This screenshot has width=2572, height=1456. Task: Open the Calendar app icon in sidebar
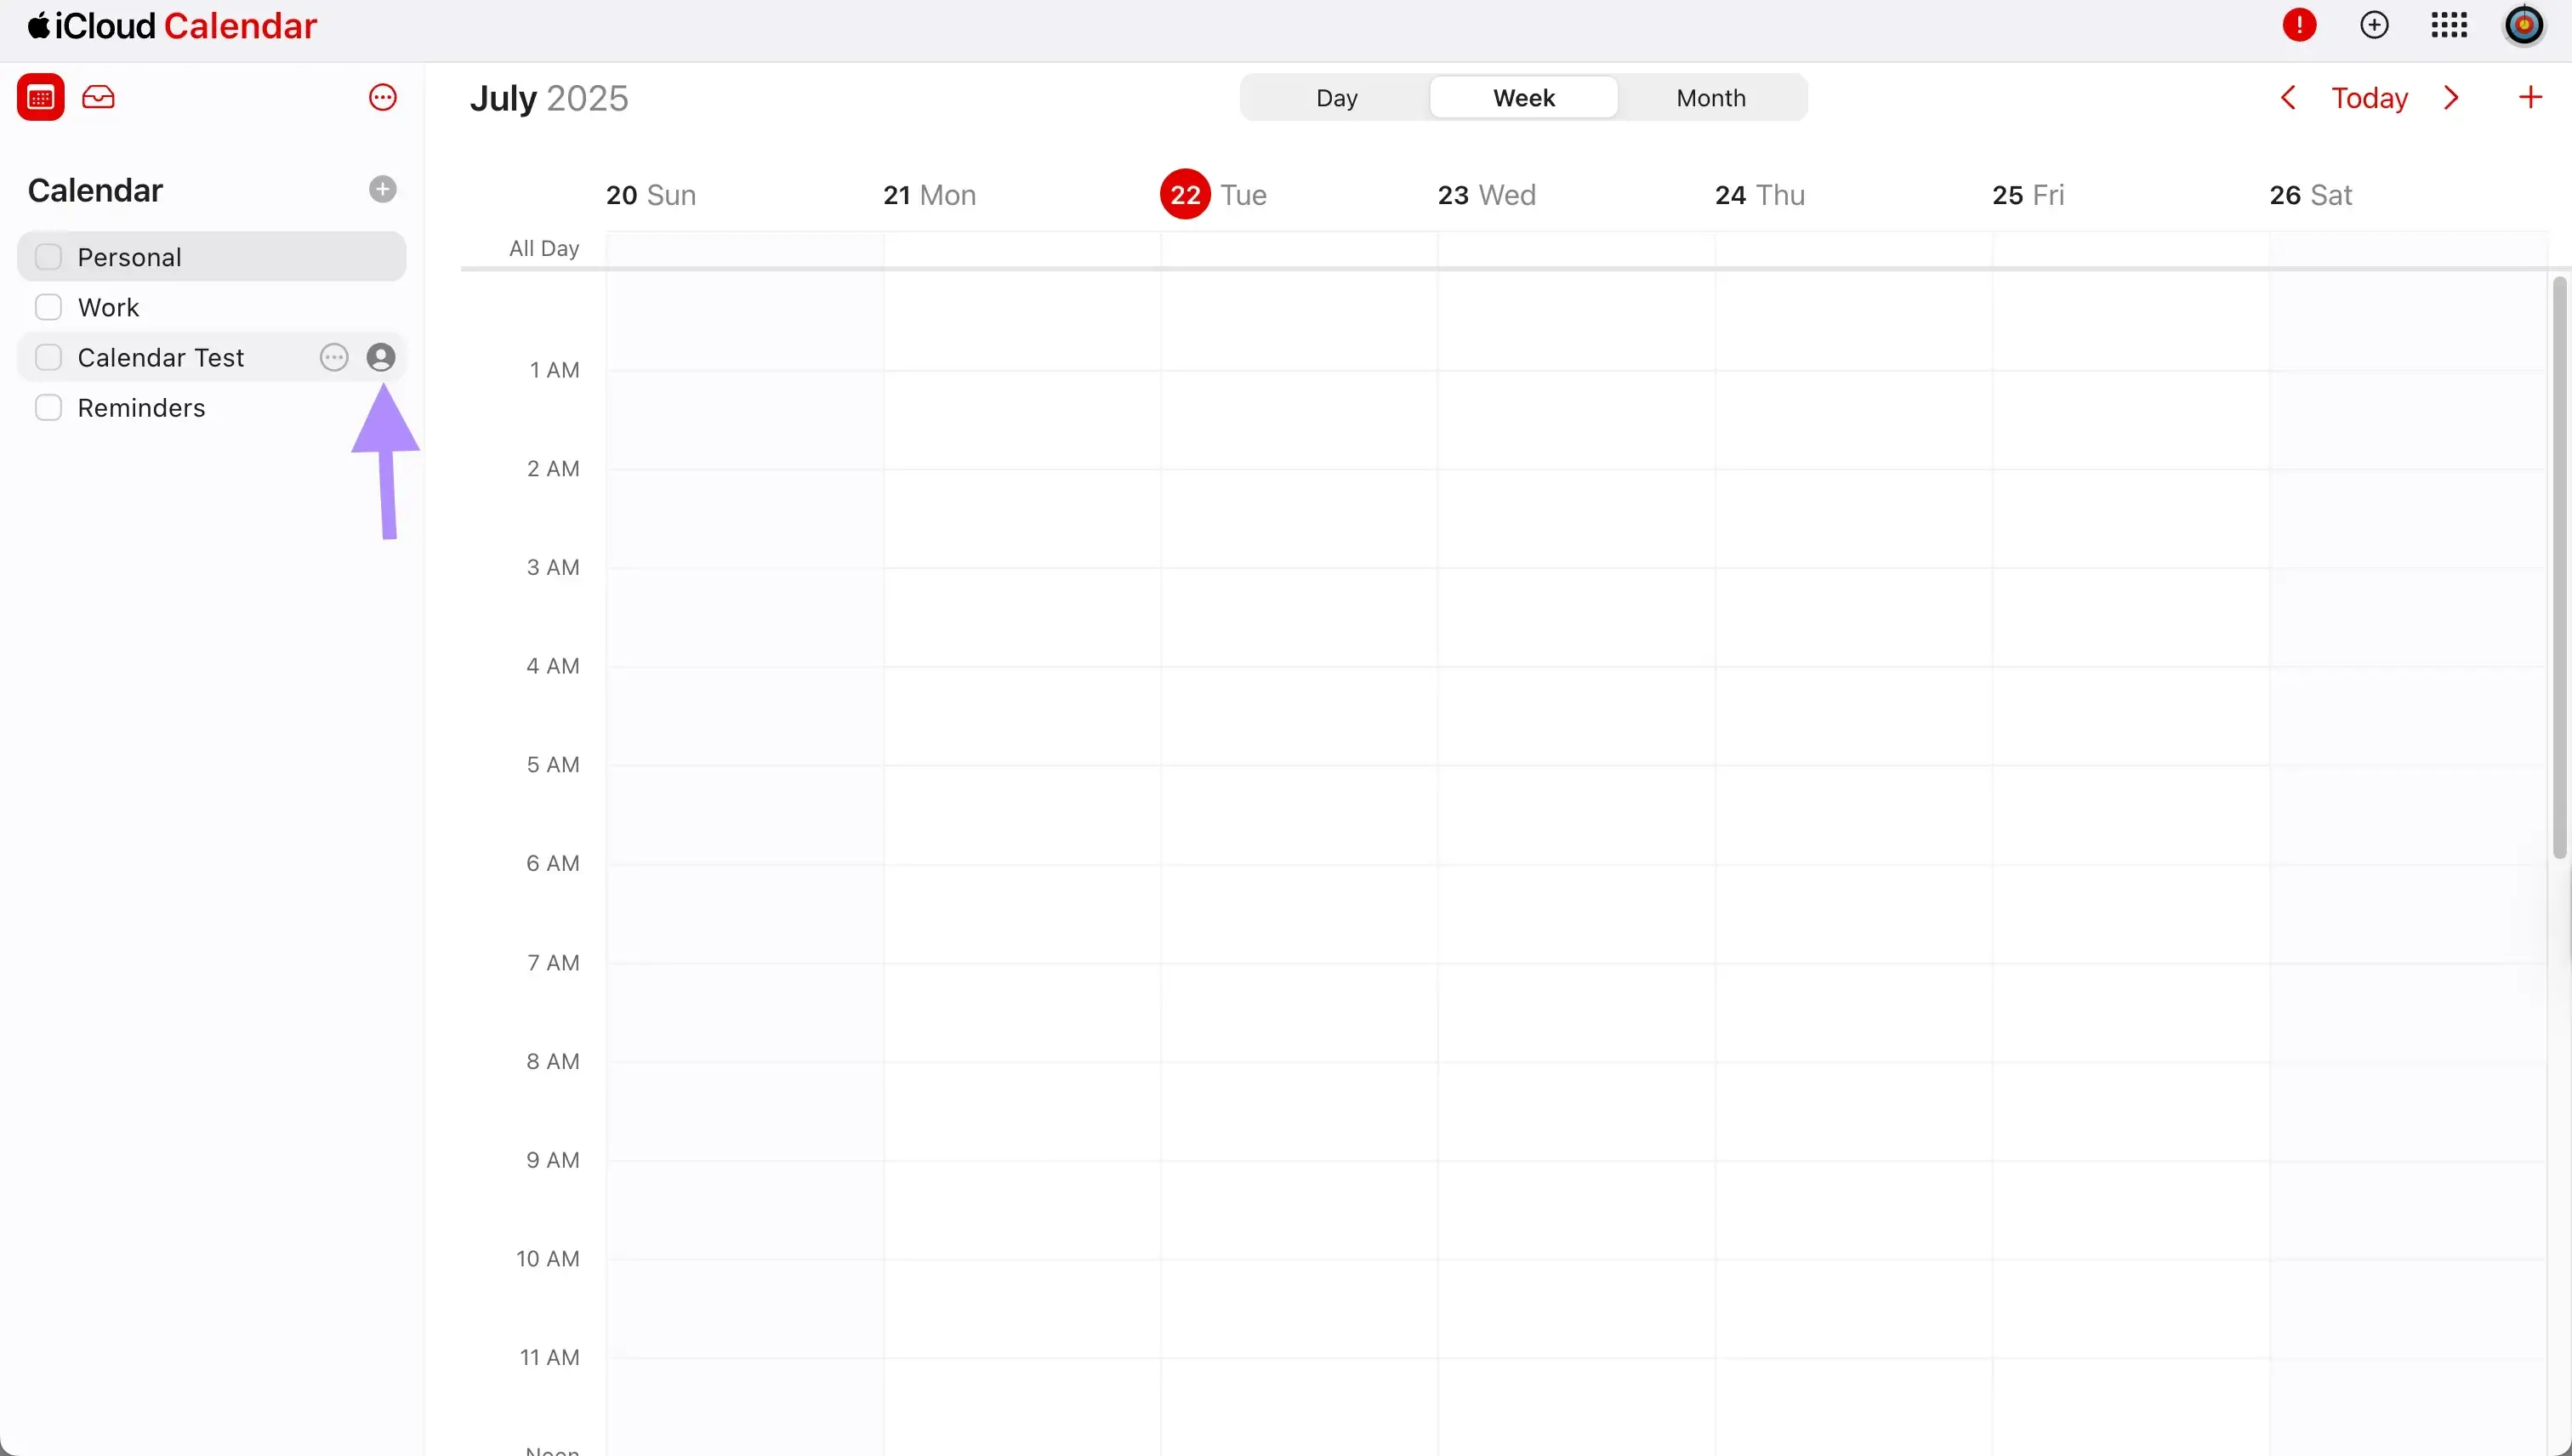pos(40,96)
